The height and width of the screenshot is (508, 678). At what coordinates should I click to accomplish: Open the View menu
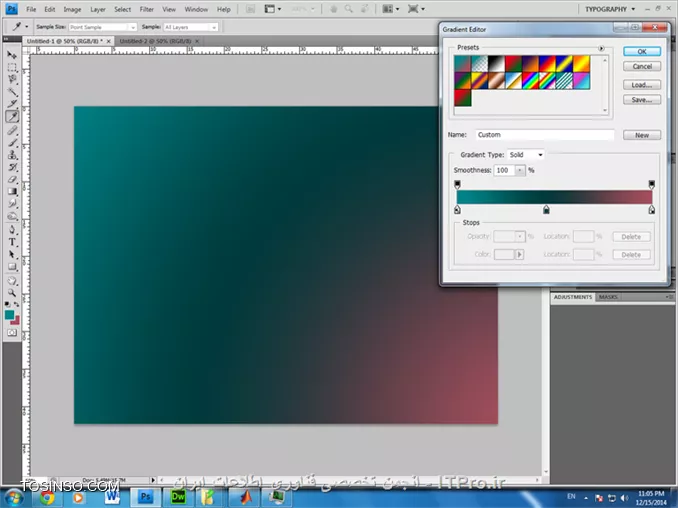(169, 9)
